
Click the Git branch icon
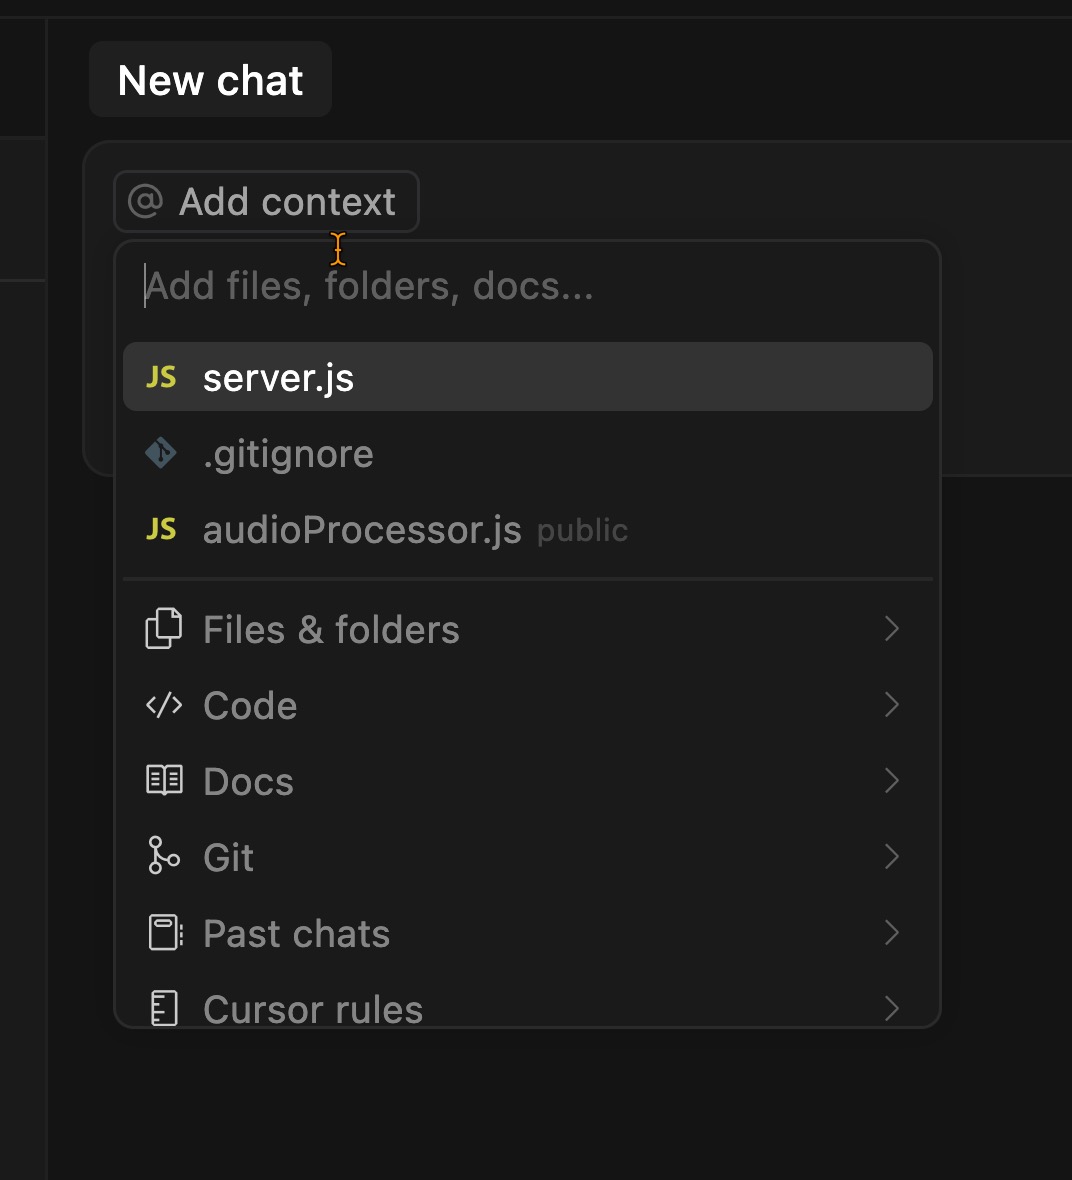pyautogui.click(x=164, y=857)
